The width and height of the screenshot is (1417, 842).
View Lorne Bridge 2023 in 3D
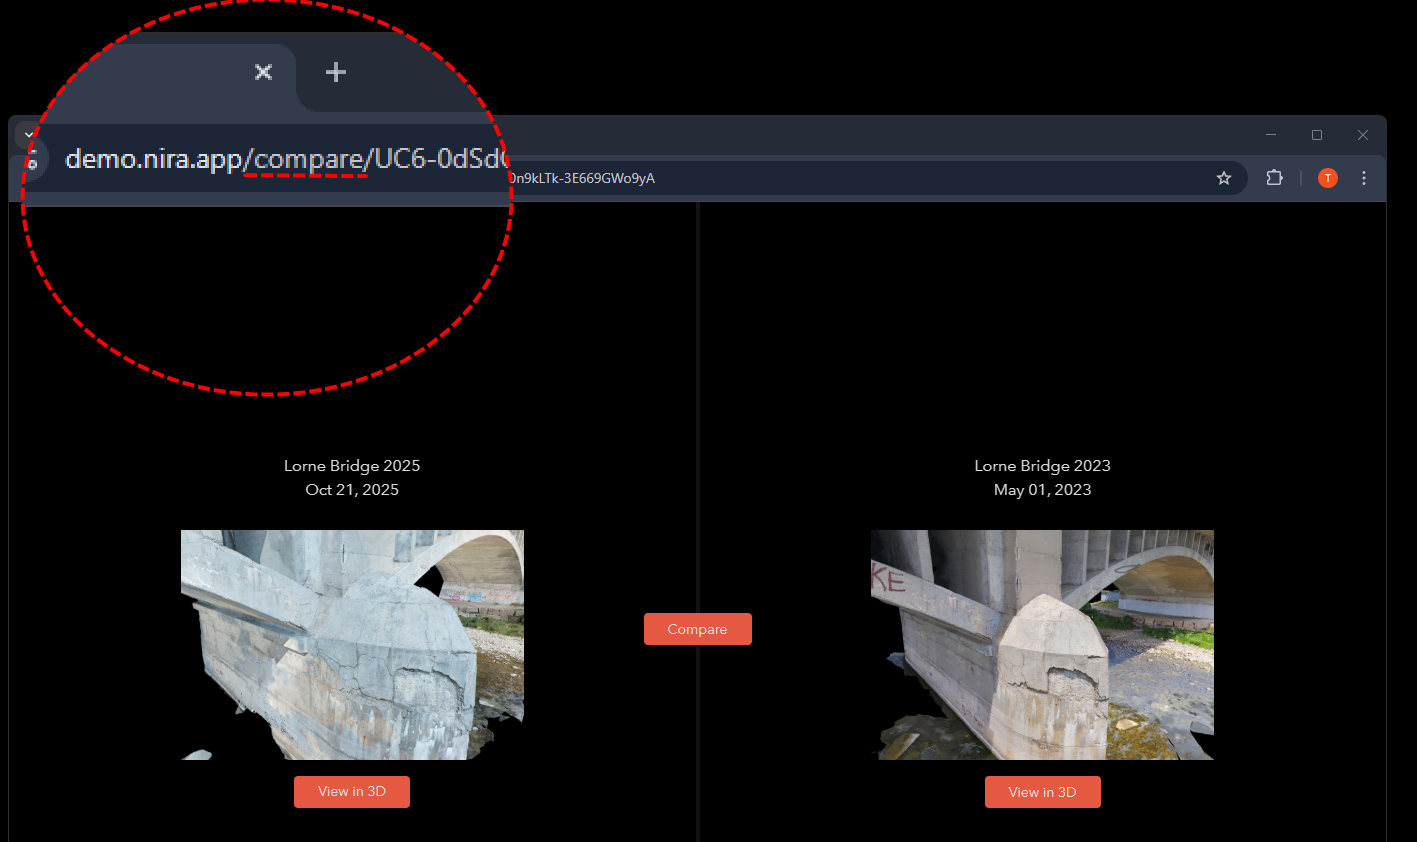click(x=1043, y=792)
